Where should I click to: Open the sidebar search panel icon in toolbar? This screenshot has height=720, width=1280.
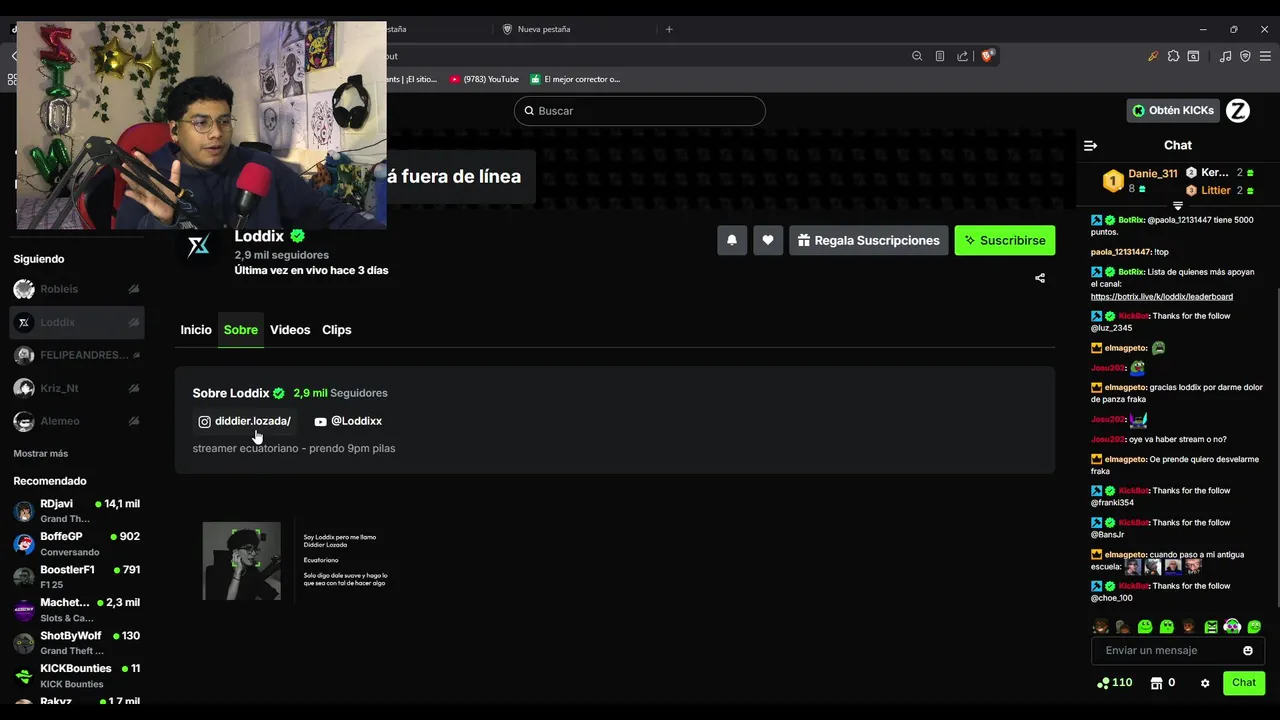(1193, 56)
